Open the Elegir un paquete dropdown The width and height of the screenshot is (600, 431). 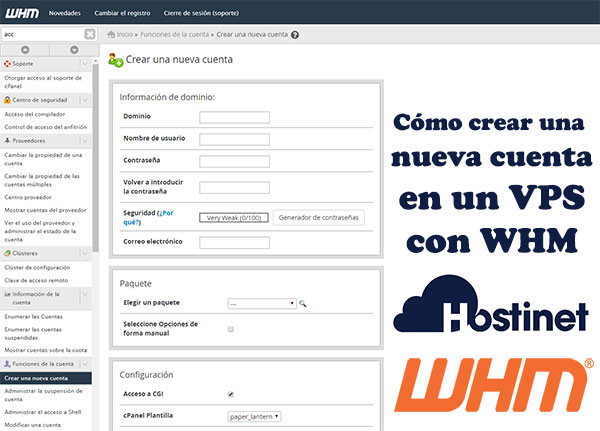coord(262,304)
